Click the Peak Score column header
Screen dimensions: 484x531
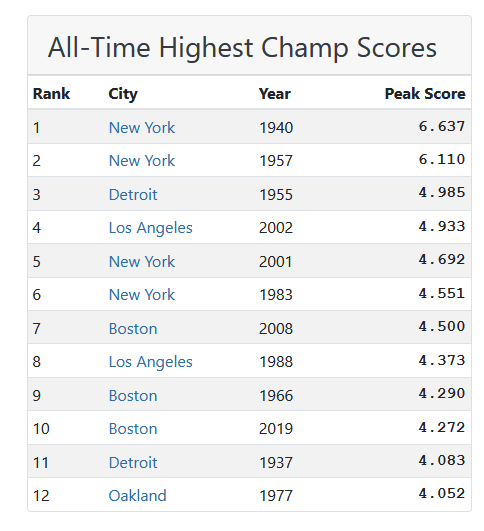(425, 93)
